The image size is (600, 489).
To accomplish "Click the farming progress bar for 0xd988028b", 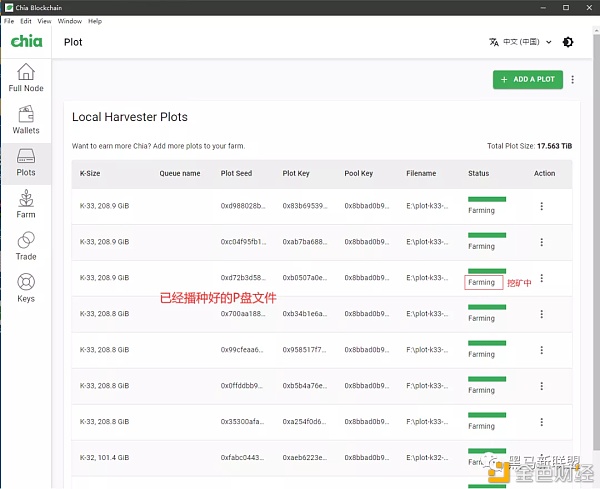I will coord(487,199).
